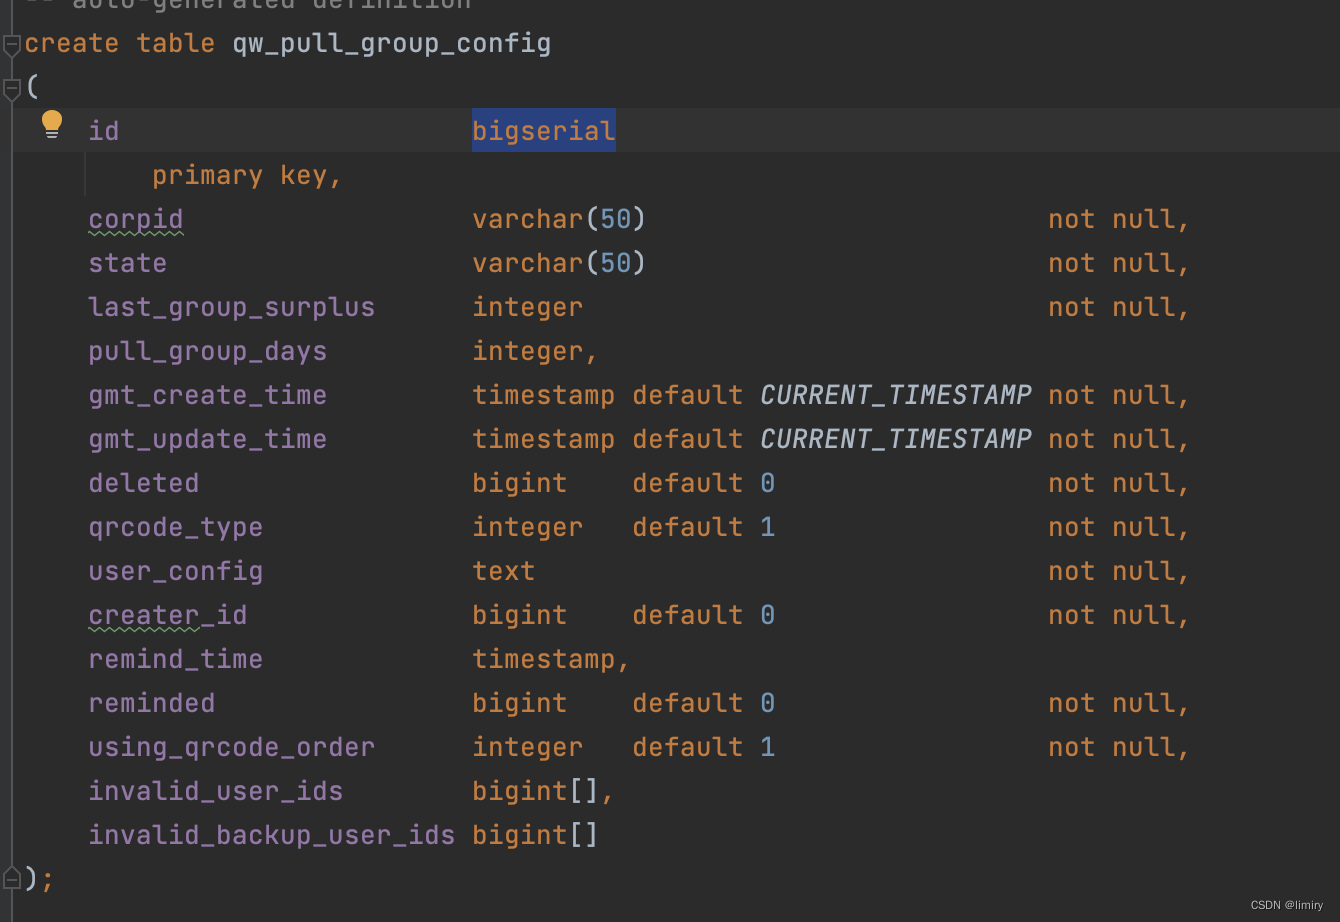
Task: Click the closing parenthesis fold marker
Action: click(x=11, y=878)
